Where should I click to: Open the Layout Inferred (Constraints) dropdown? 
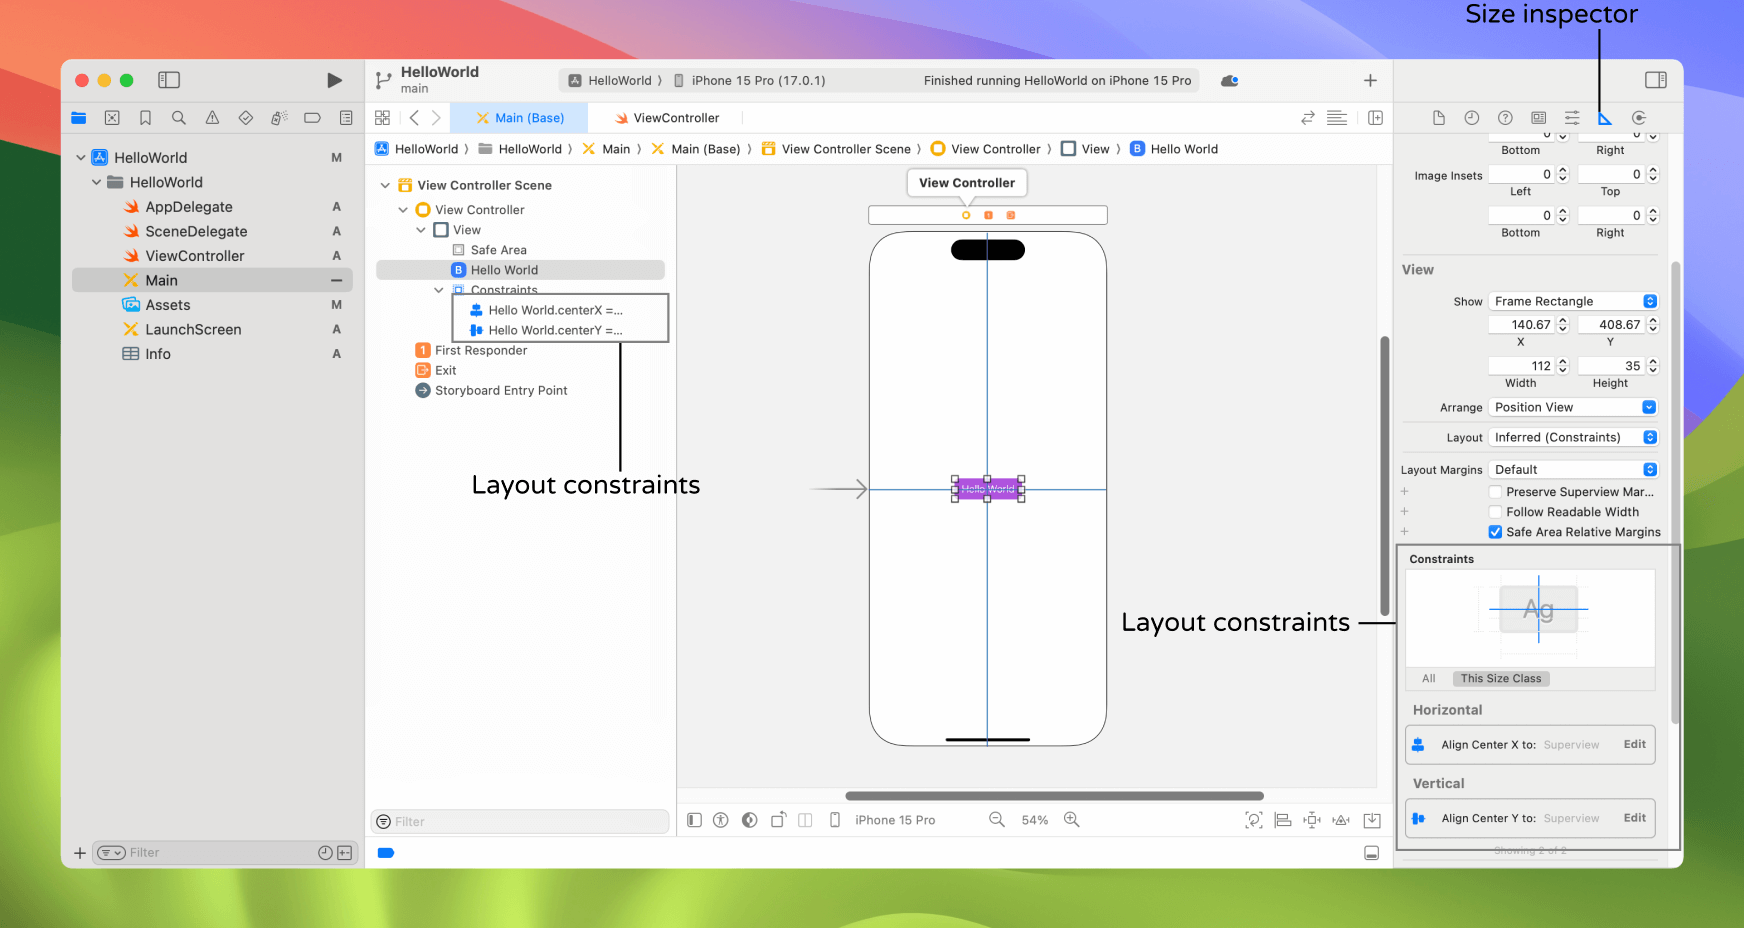[1573, 437]
